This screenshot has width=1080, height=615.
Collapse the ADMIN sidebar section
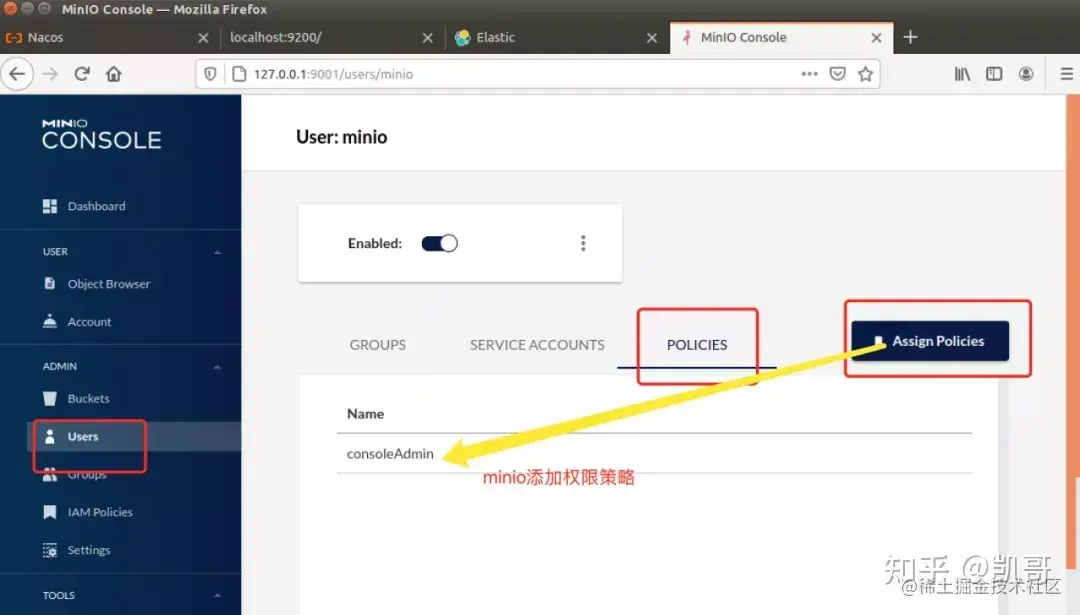218,367
